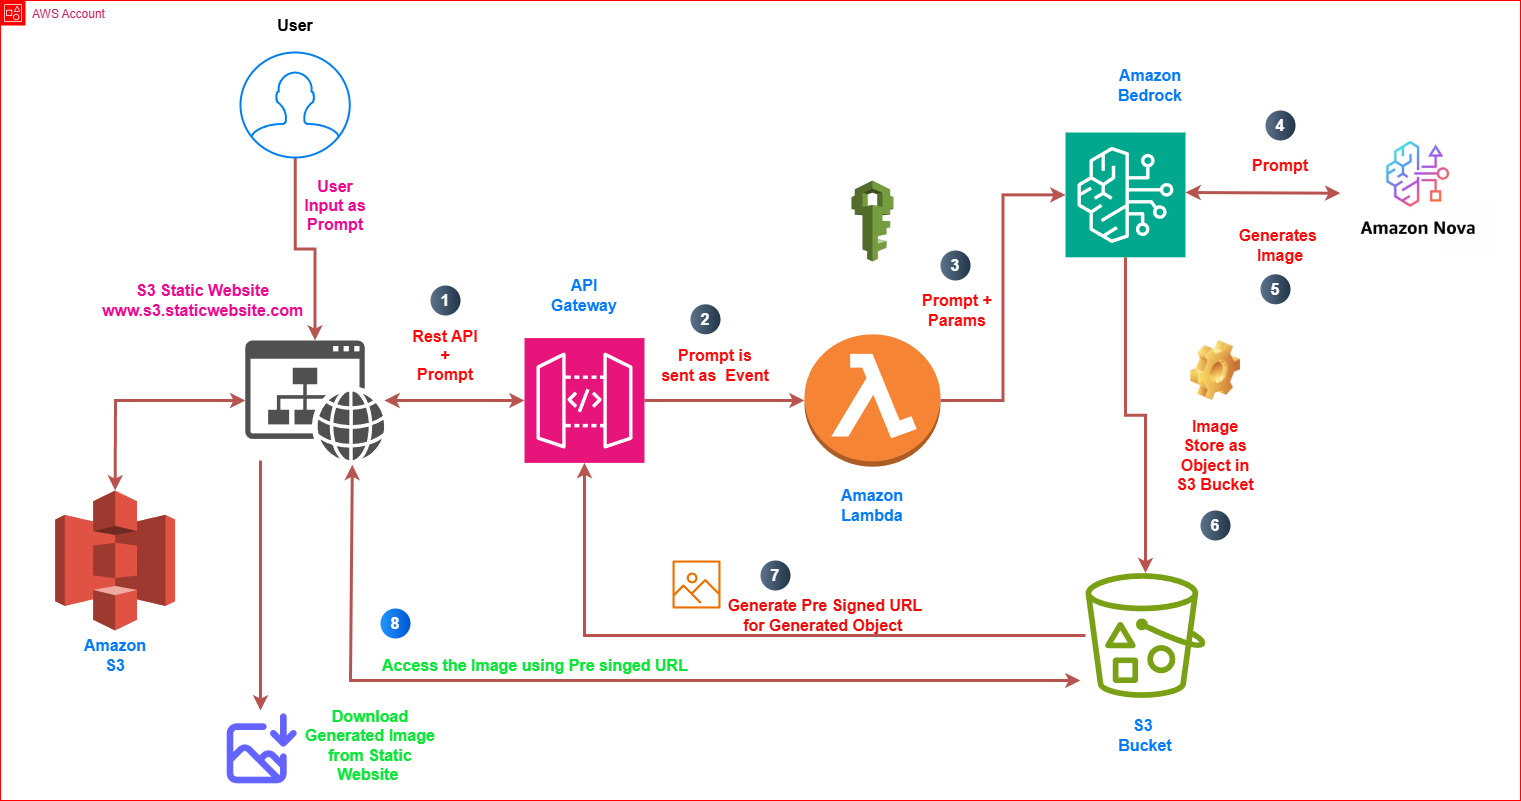Screen dimensions: 1521x801
Task: Select the 'API Gateway' label
Action: point(584,295)
